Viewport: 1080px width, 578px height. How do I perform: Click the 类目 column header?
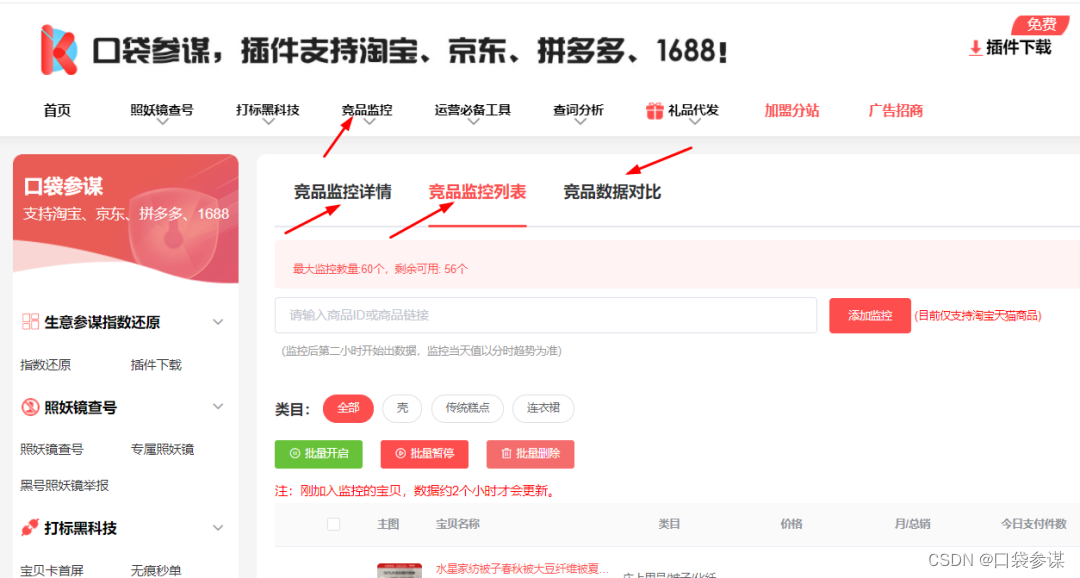pos(669,524)
